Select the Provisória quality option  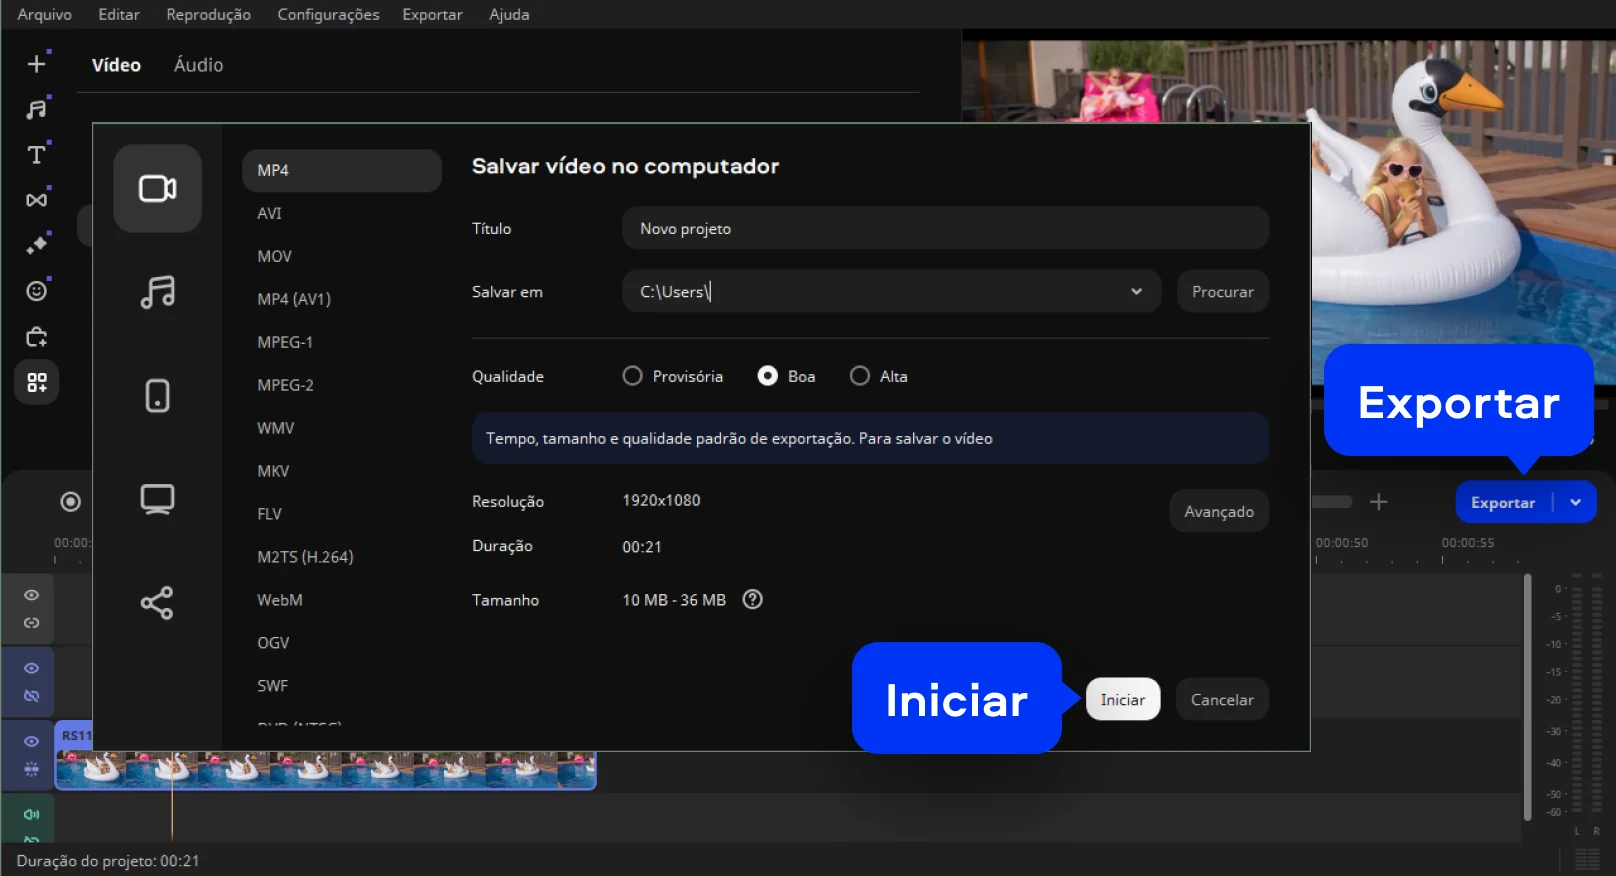pyautogui.click(x=672, y=376)
